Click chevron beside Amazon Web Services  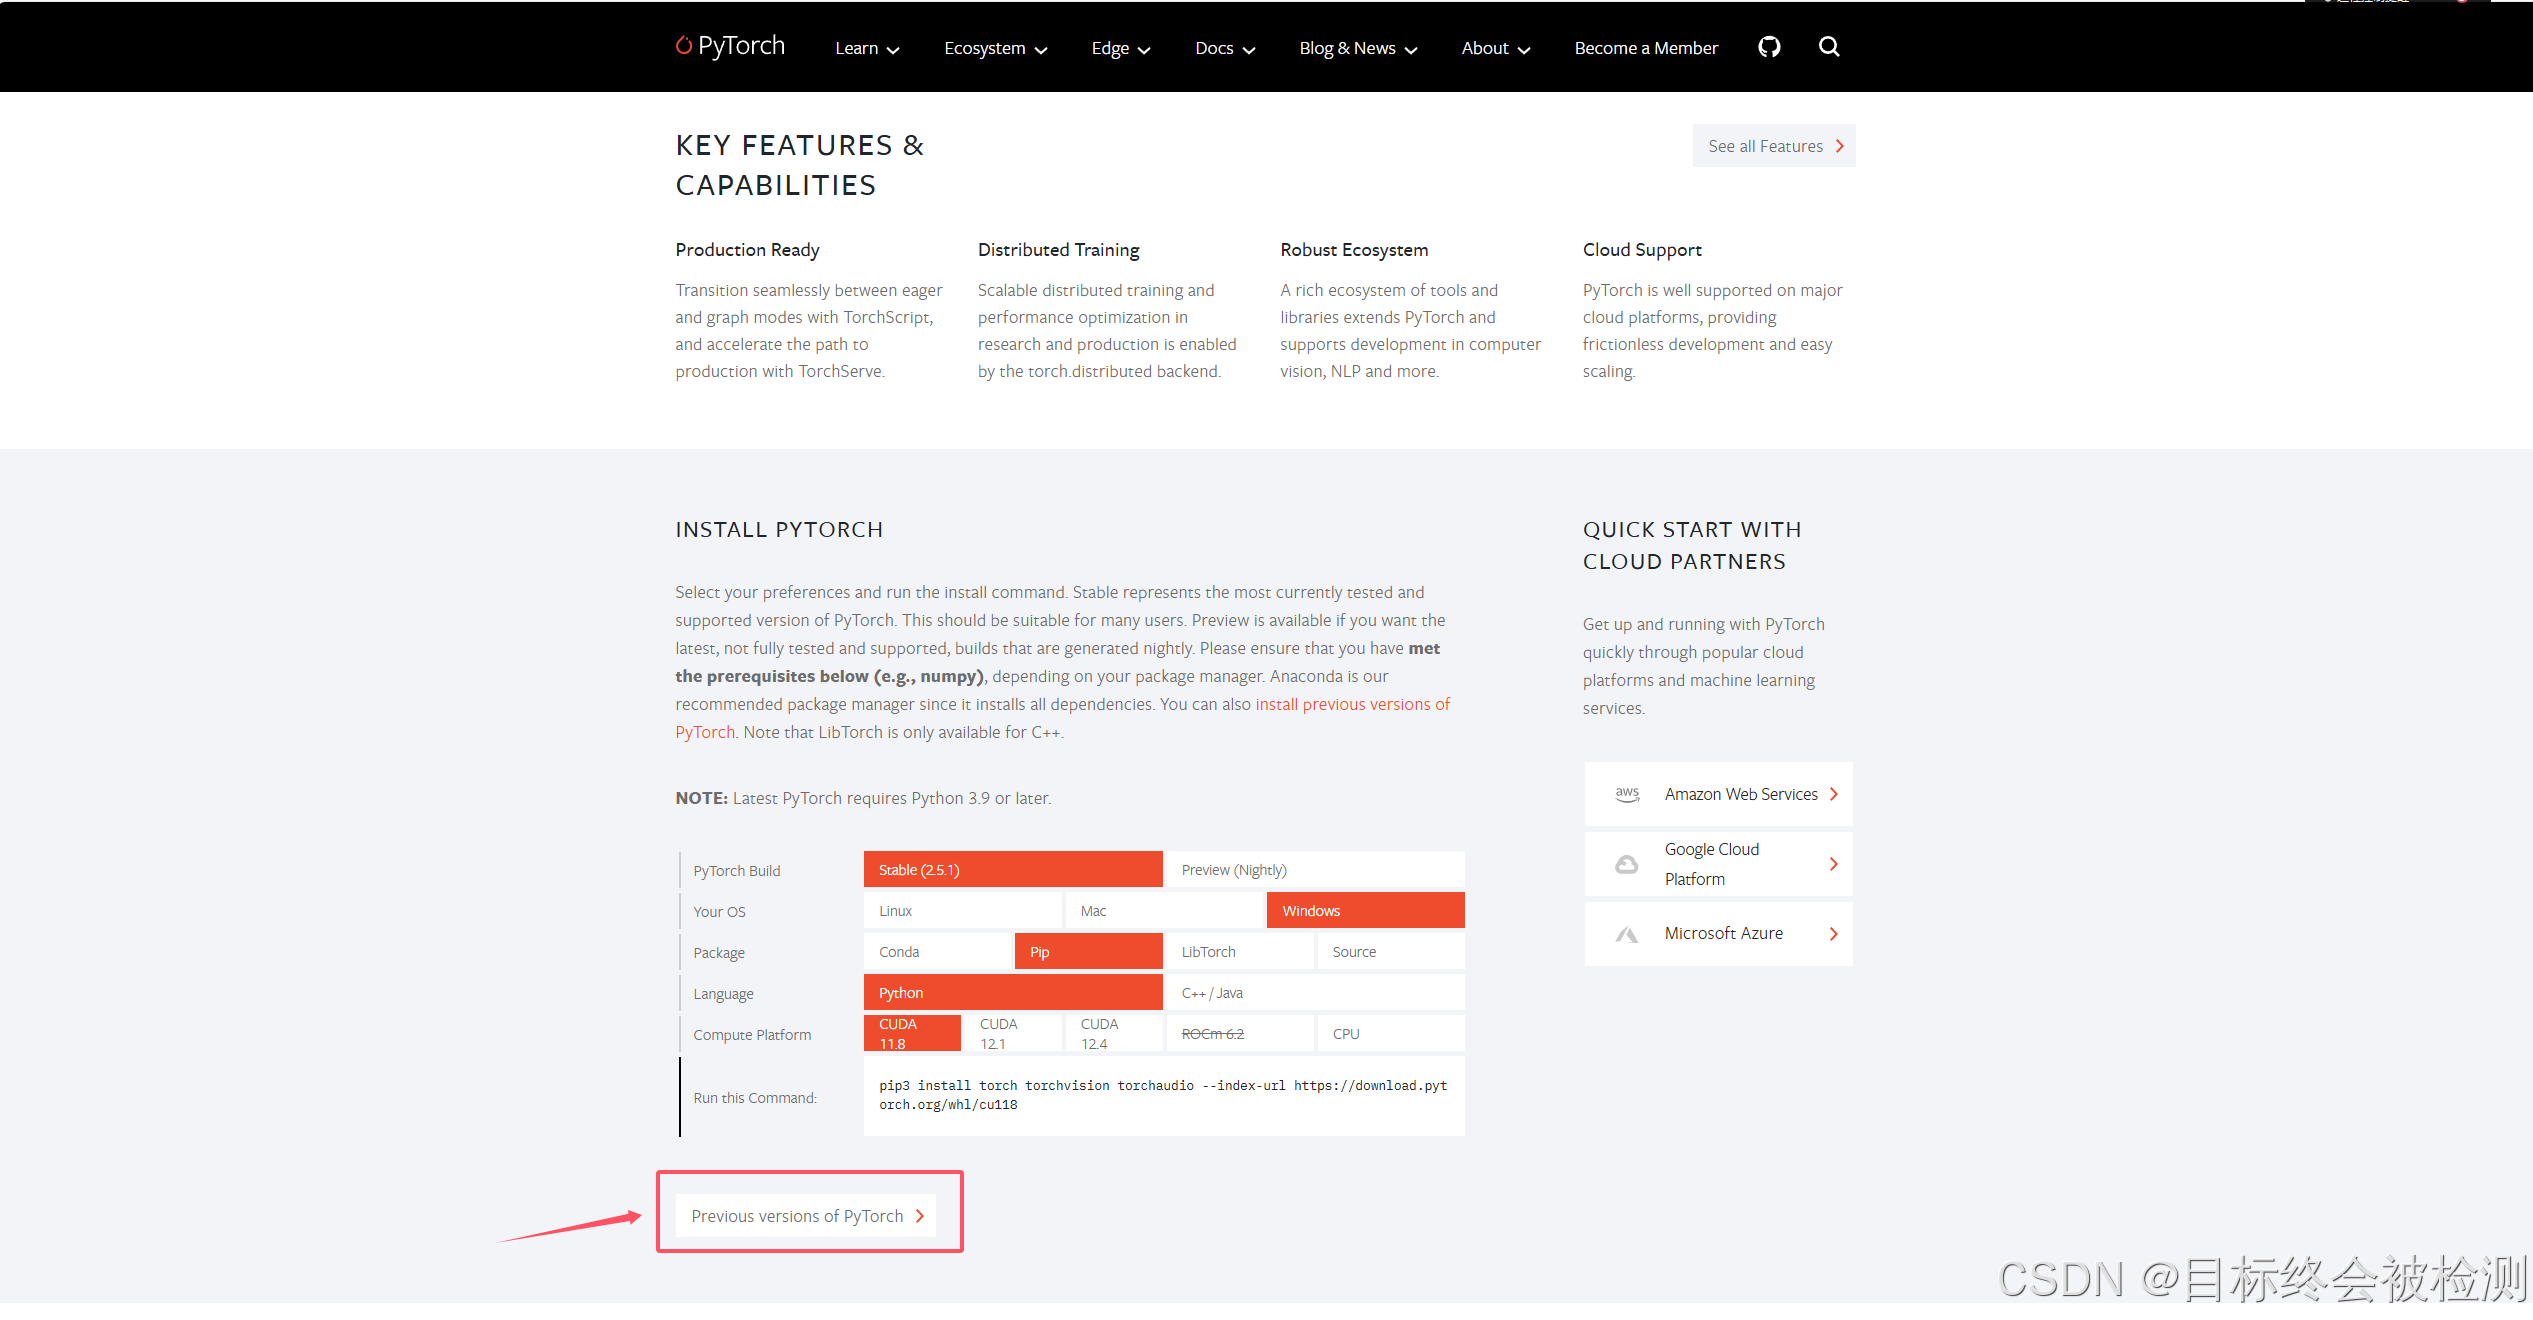click(x=1833, y=794)
